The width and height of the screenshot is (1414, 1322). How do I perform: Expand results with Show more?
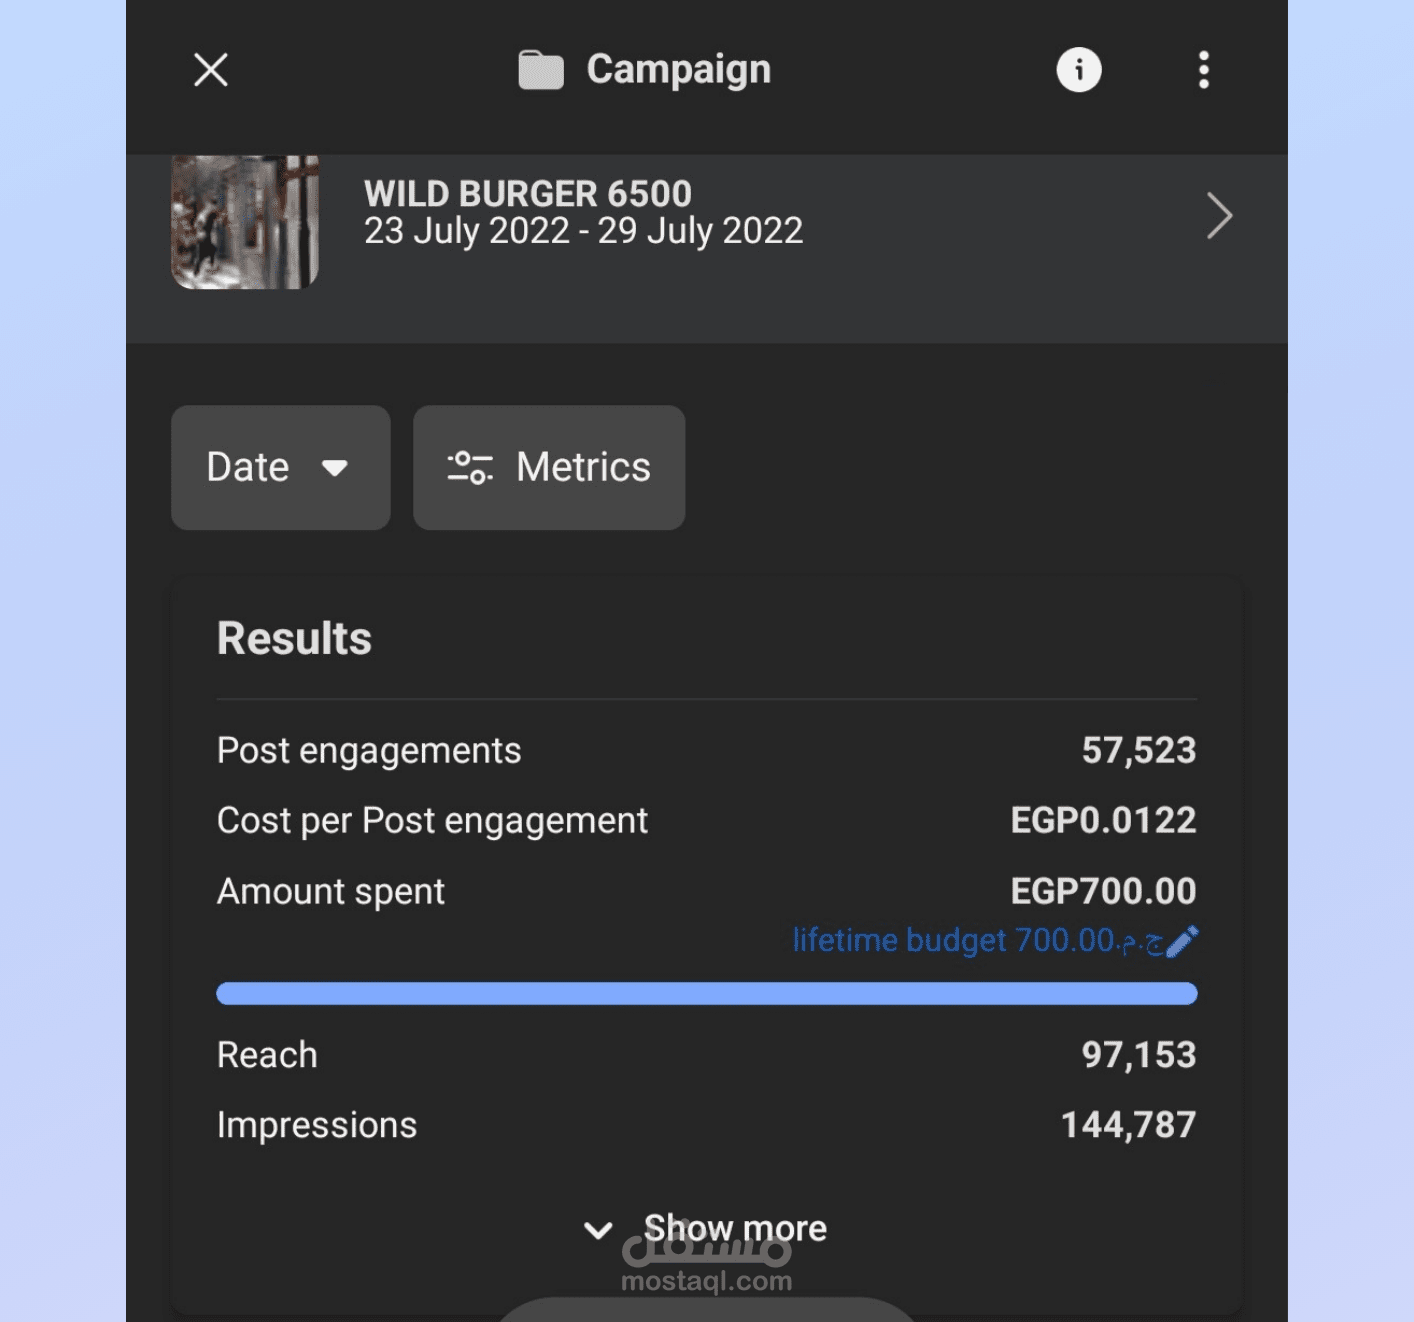734,1228
